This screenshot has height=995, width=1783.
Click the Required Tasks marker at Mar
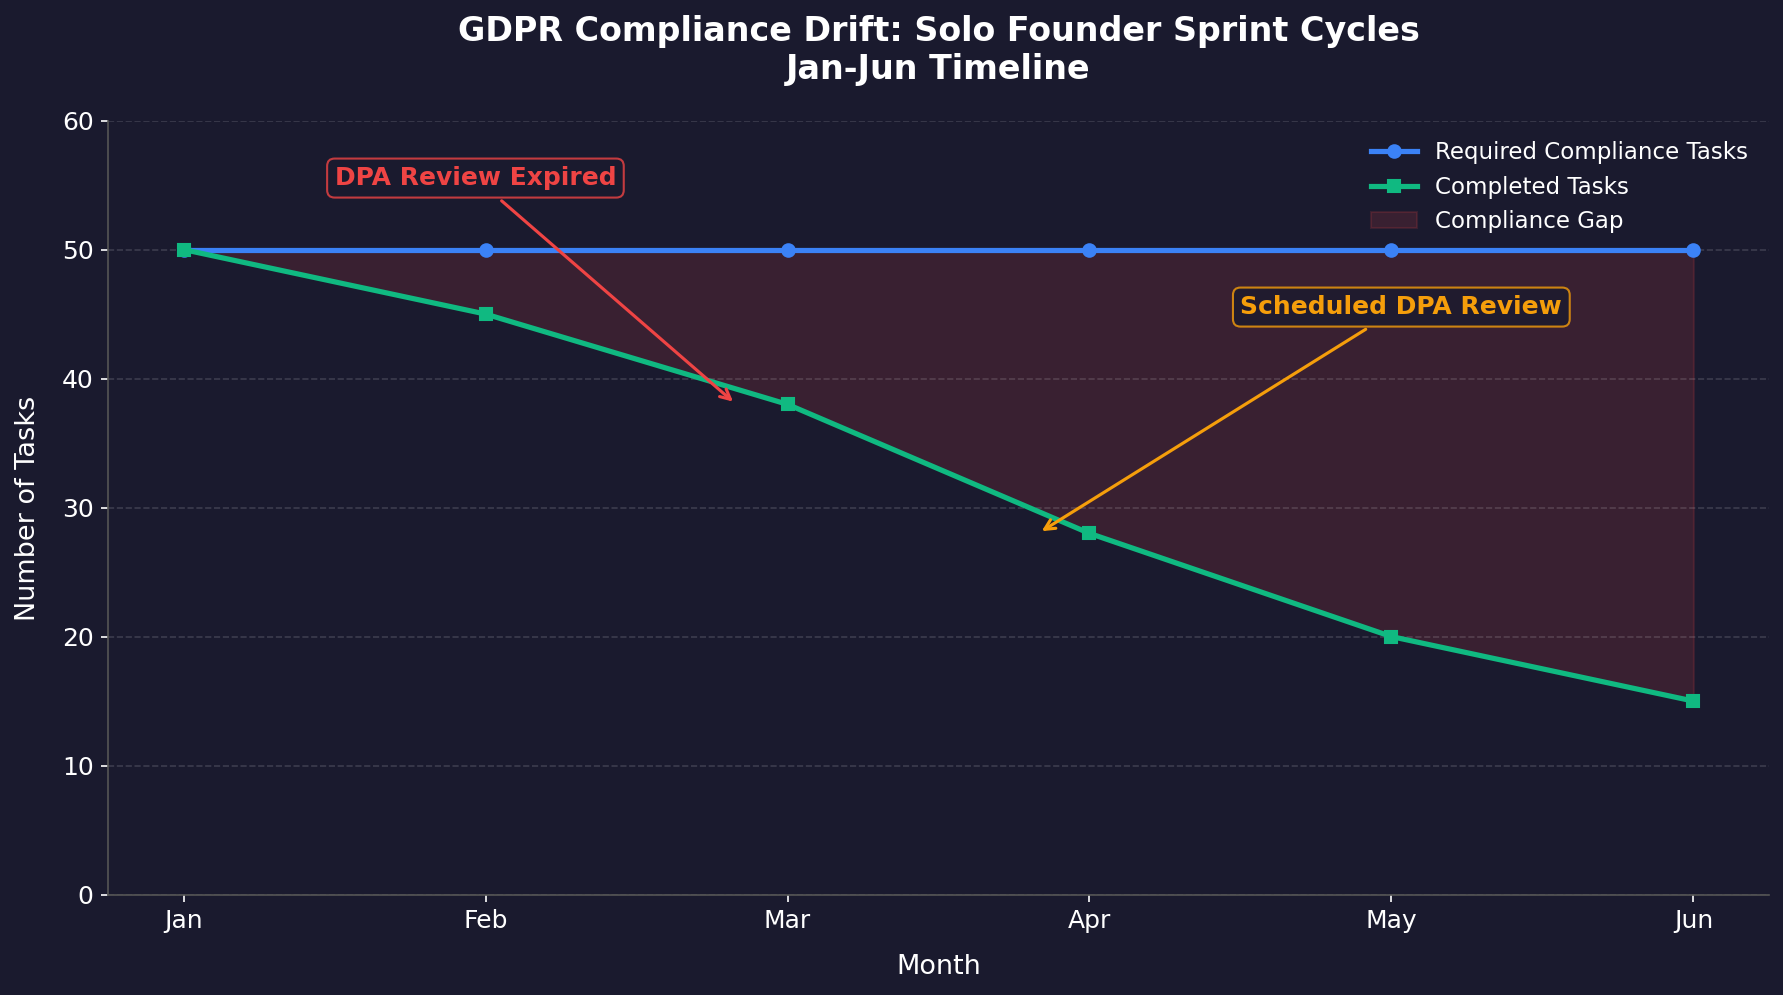pyautogui.click(x=788, y=250)
